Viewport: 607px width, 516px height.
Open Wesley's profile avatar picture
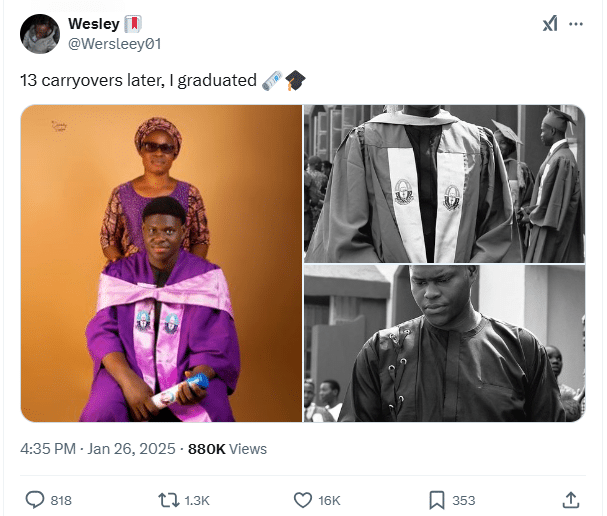[x=39, y=33]
